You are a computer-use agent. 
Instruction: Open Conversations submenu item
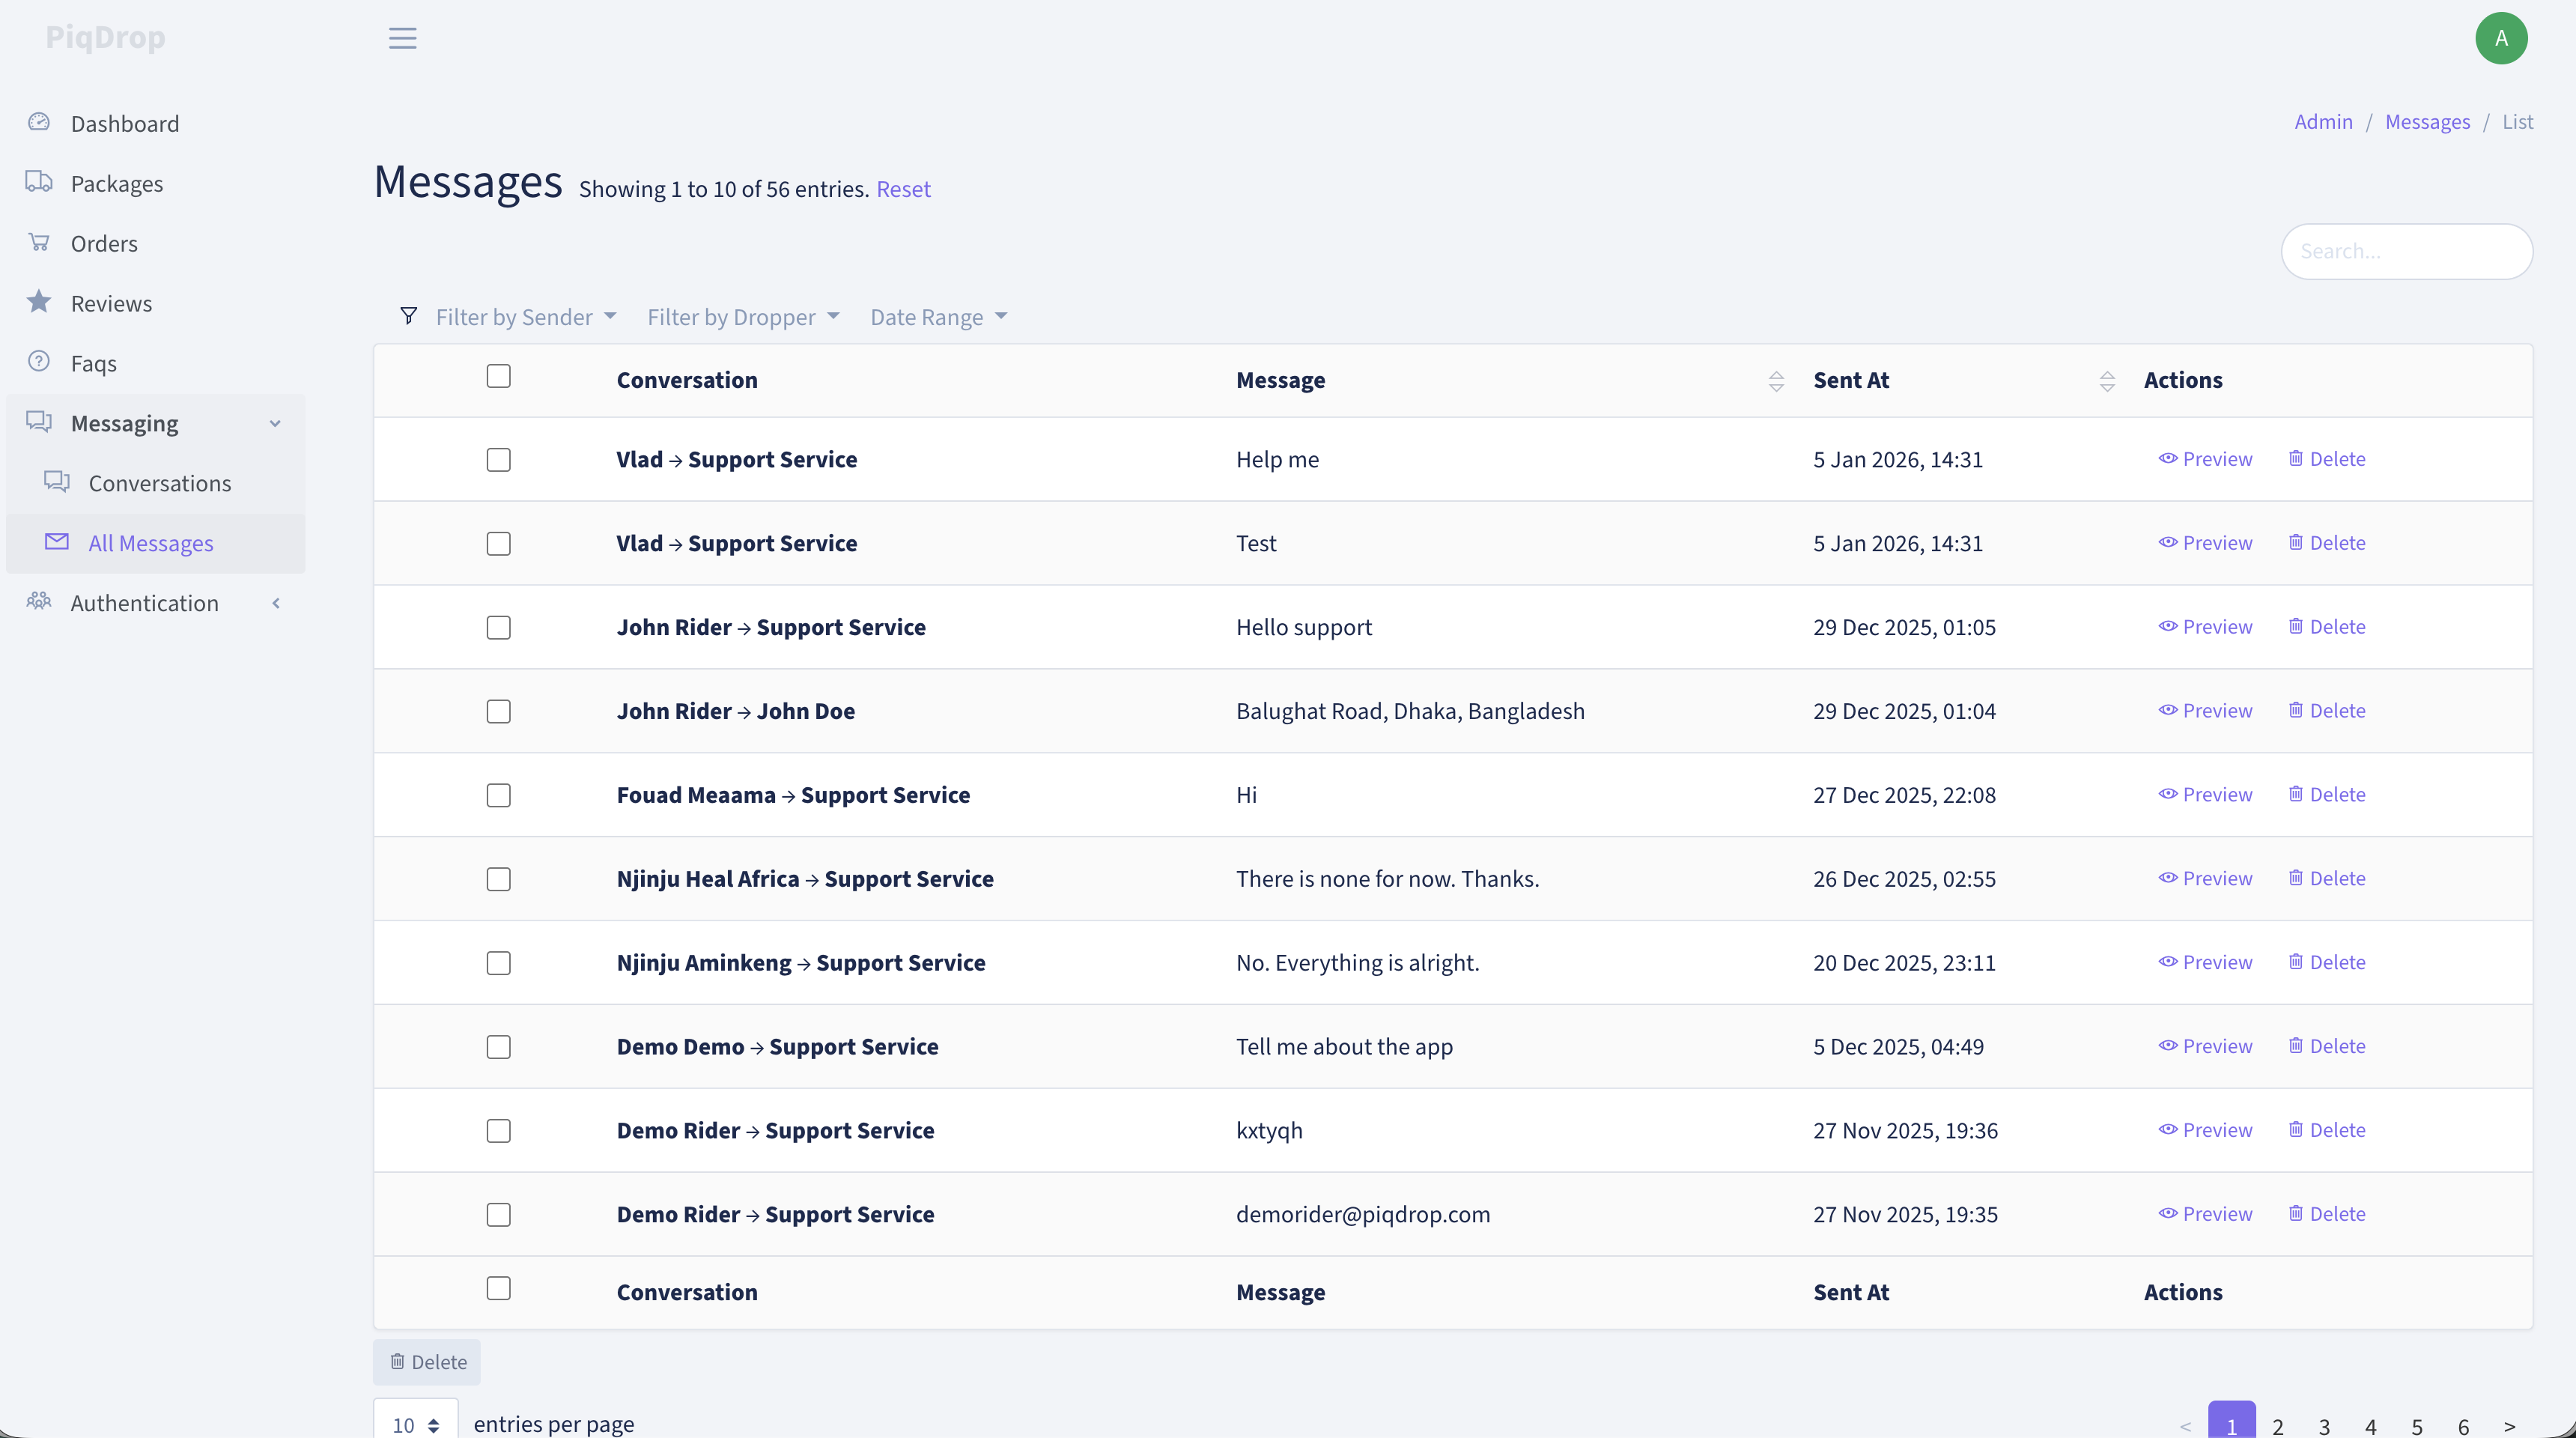[160, 484]
